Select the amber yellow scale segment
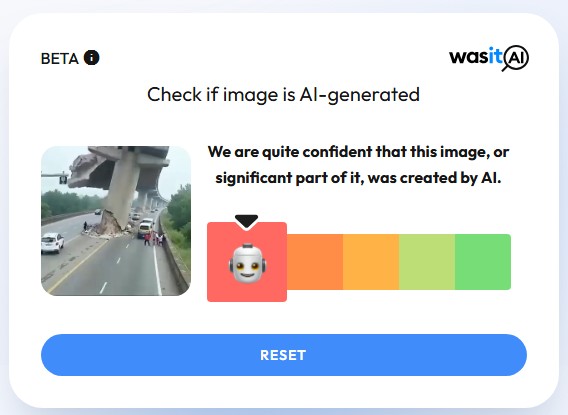 371,262
